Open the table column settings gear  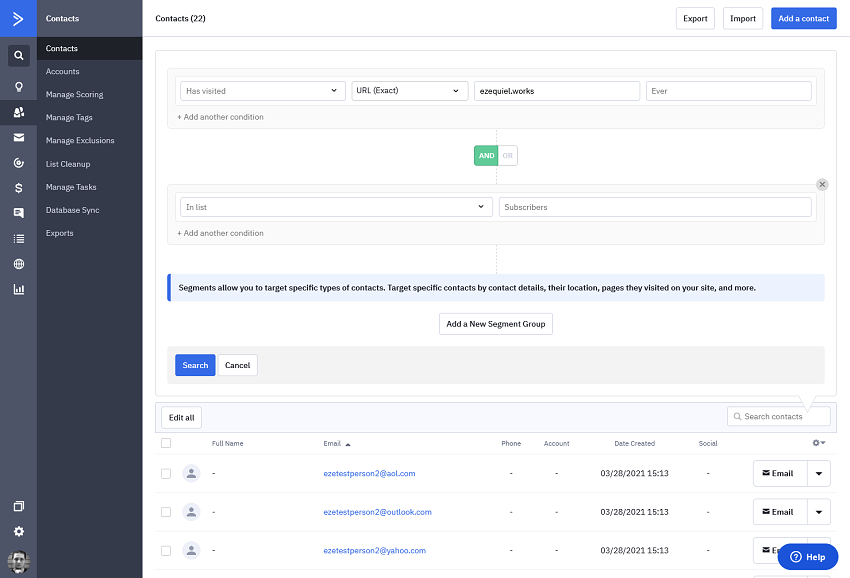pyautogui.click(x=819, y=443)
